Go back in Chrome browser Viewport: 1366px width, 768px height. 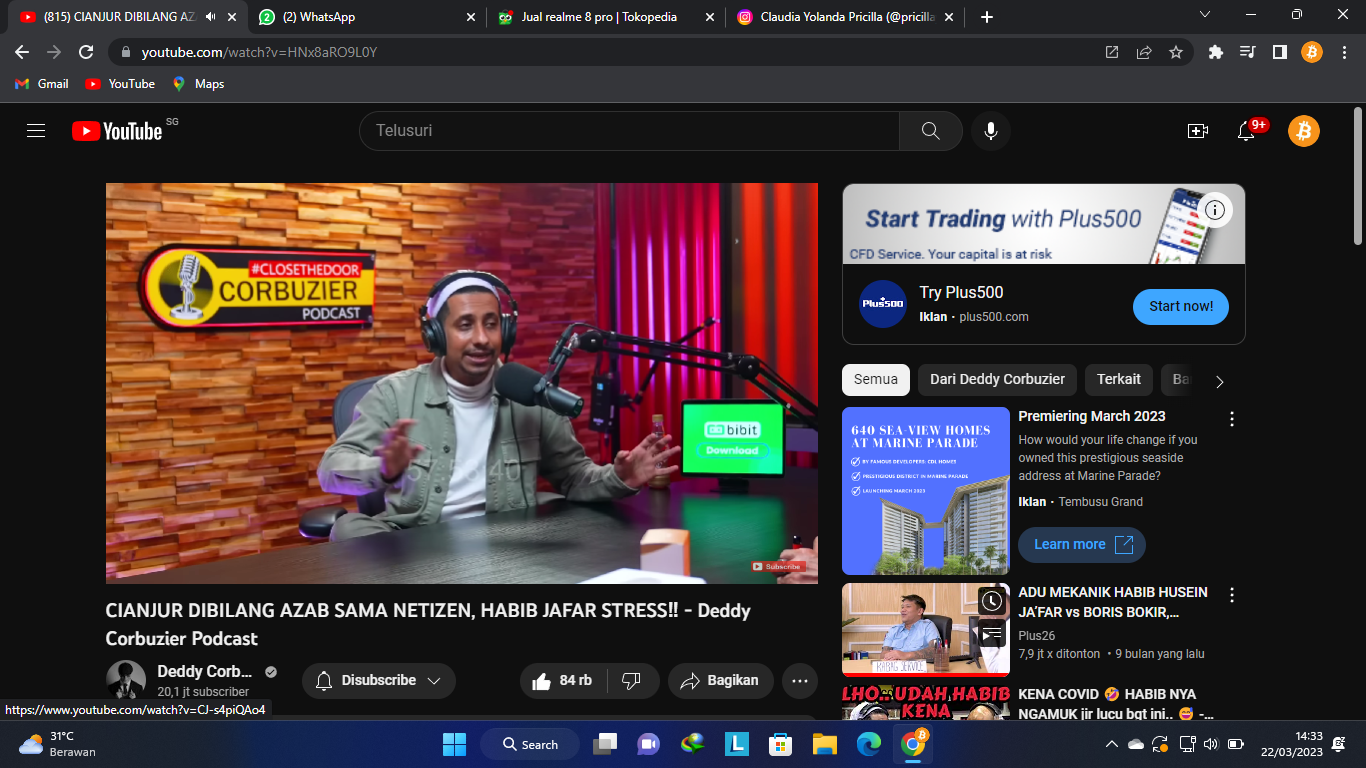pyautogui.click(x=22, y=52)
